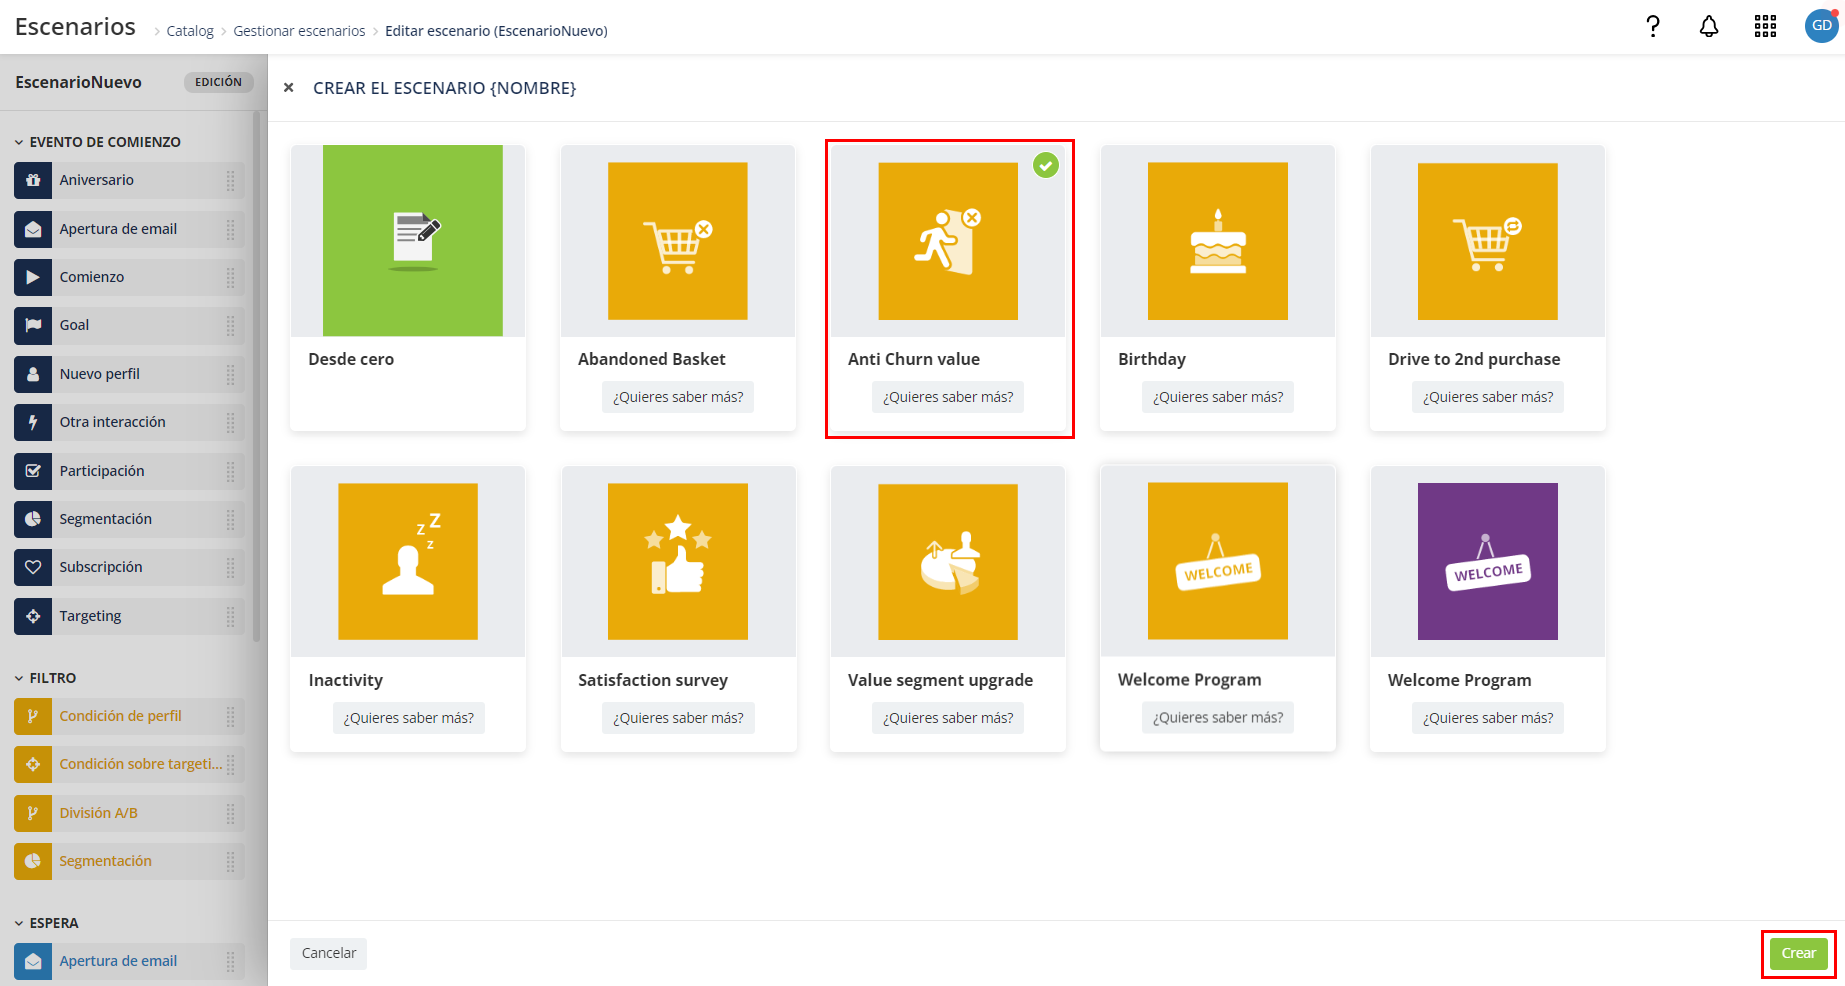1845x986 pixels.
Task: Click the Nuevo perfil person icon
Action: [33, 374]
